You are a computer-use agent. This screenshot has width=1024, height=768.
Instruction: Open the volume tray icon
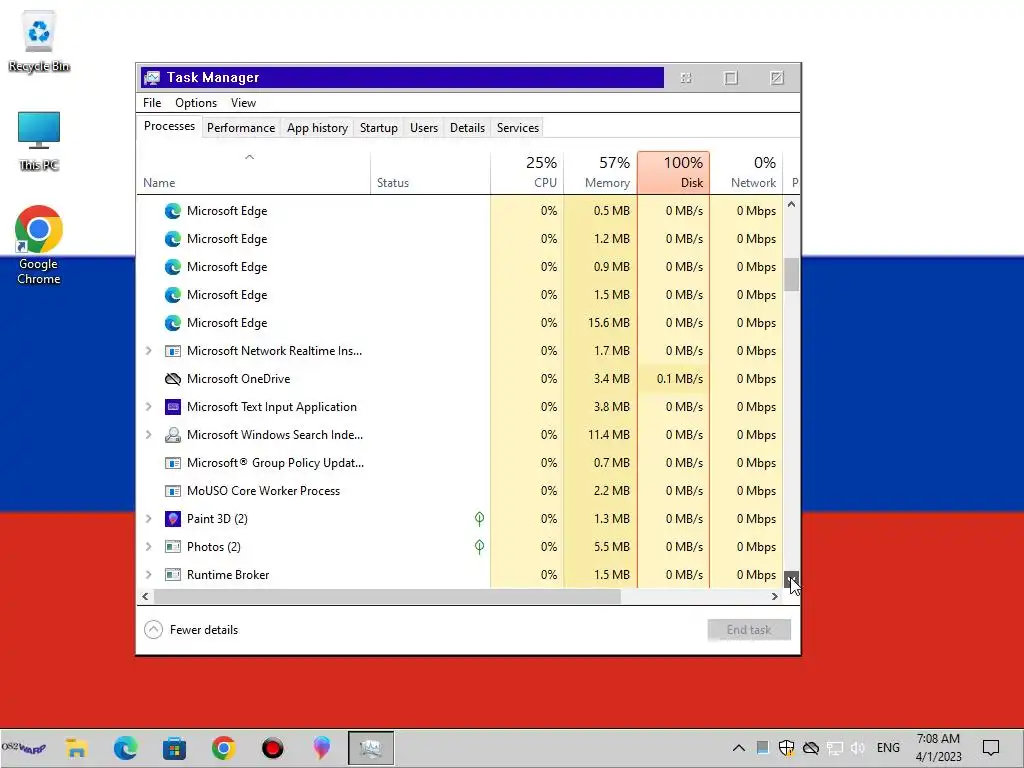click(858, 748)
